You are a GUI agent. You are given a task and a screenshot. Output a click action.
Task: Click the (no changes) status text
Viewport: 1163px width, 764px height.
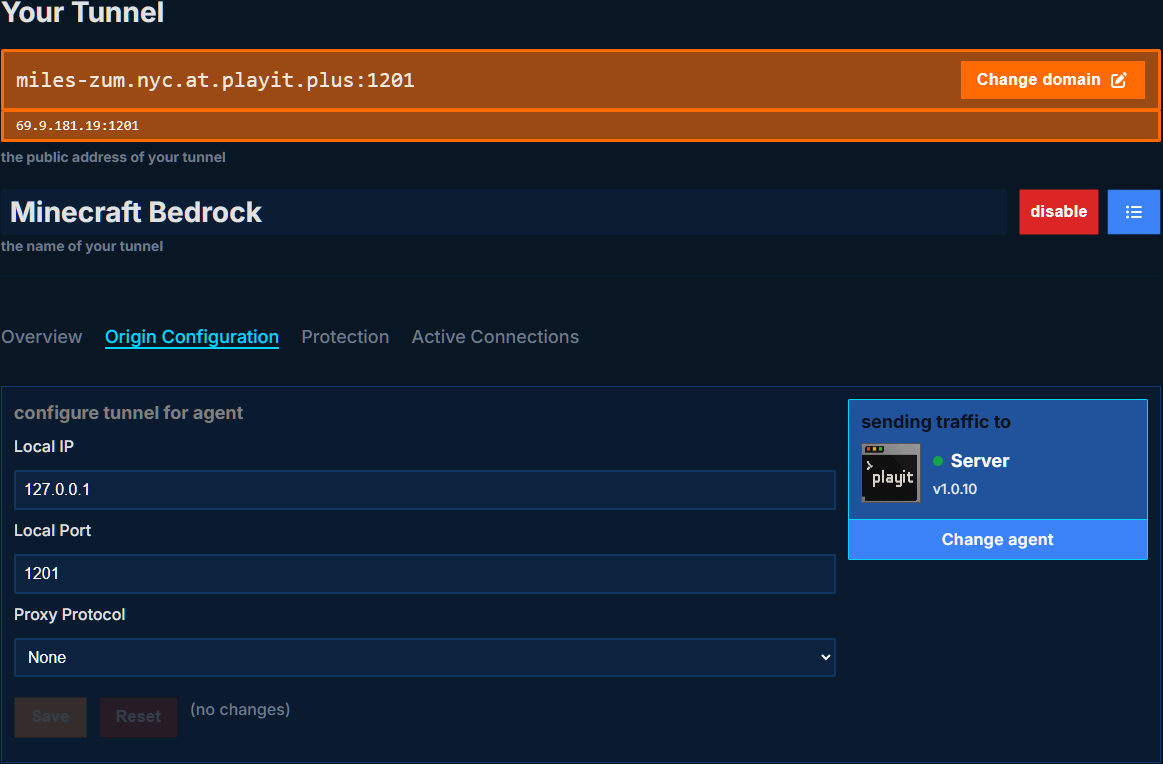(240, 710)
